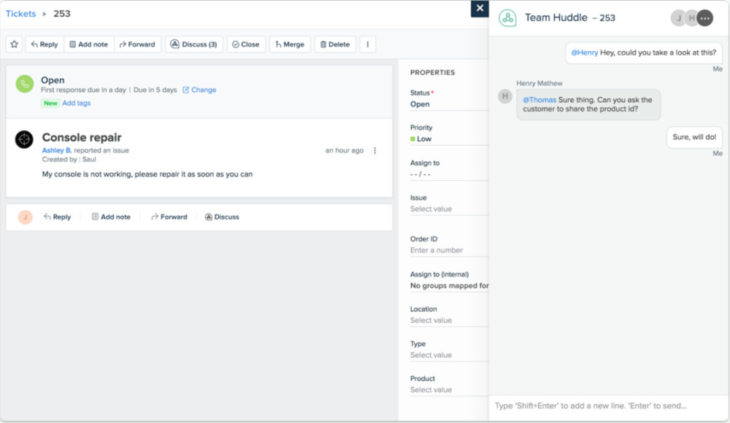730x423 pixels.
Task: Star this ticket with the star icon
Action: (14, 44)
